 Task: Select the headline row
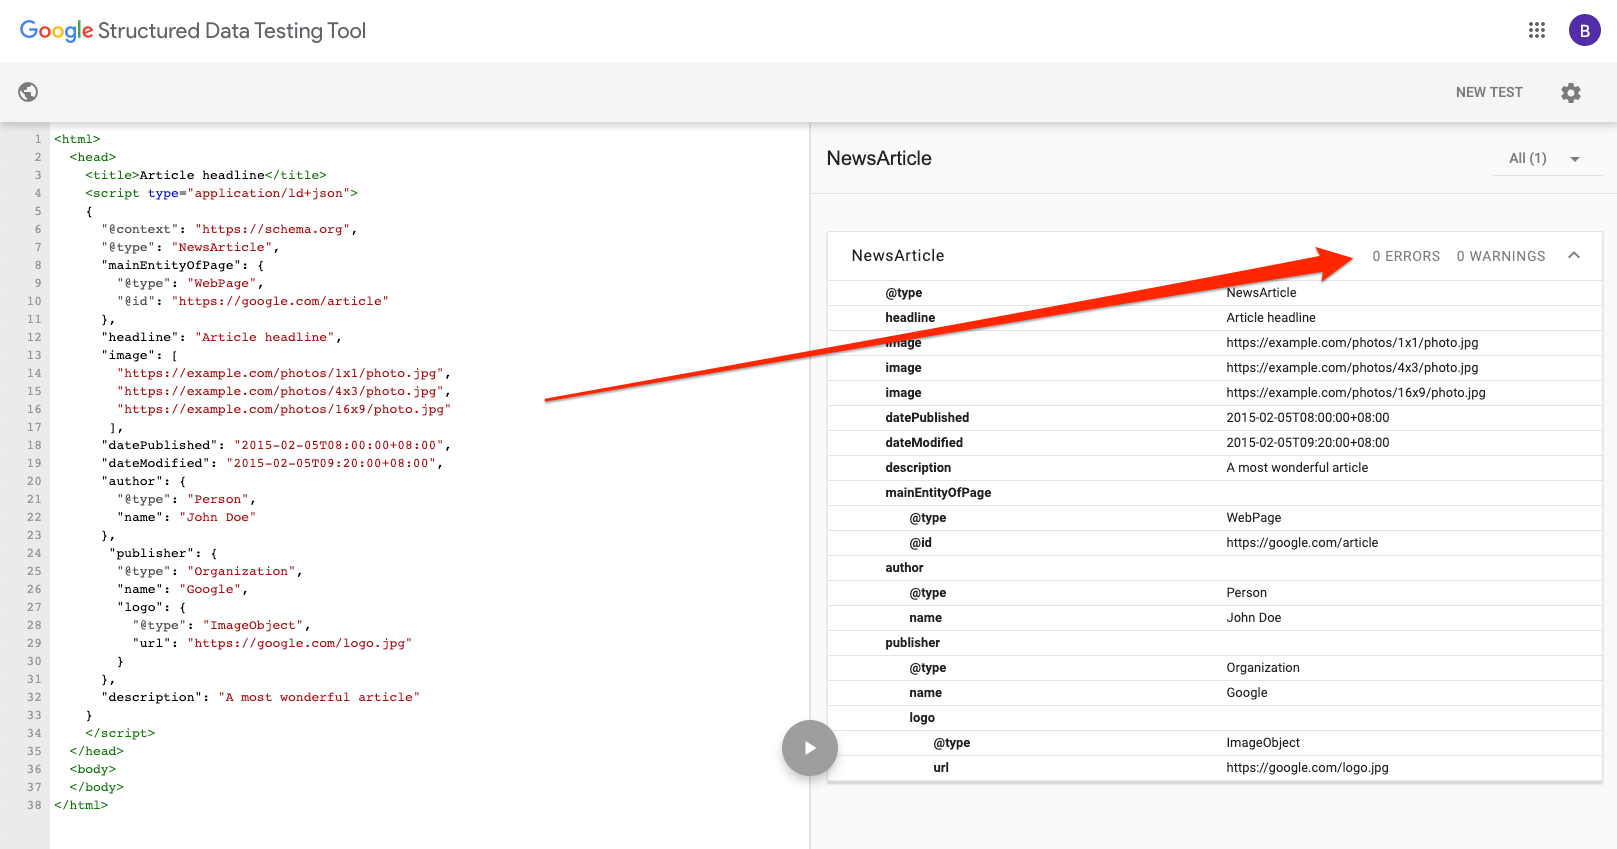1215,318
